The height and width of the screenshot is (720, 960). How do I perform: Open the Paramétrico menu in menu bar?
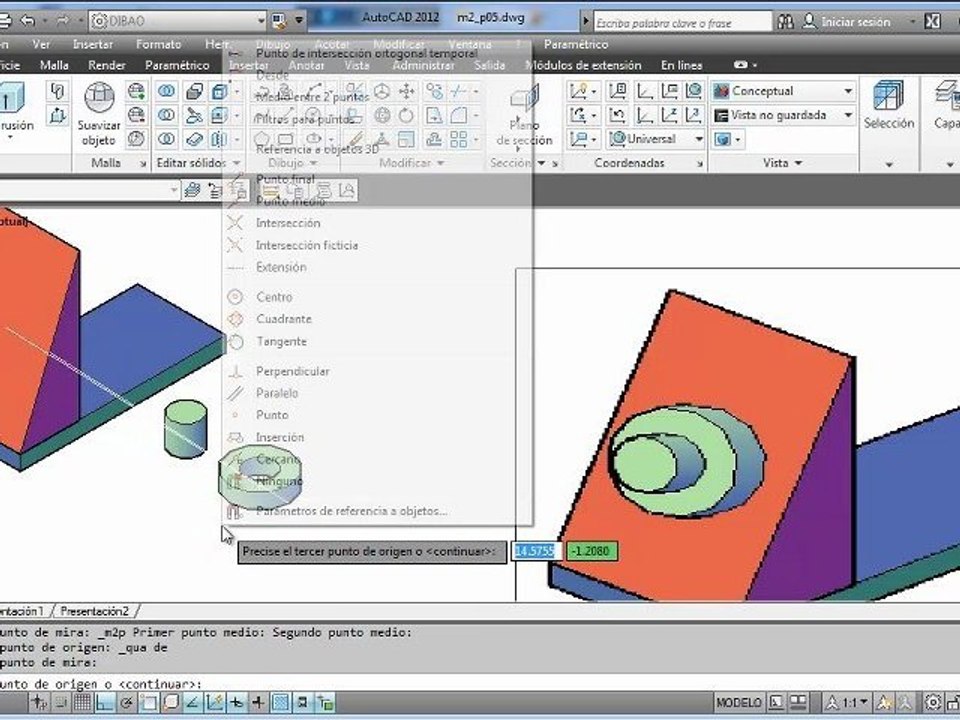coord(576,44)
